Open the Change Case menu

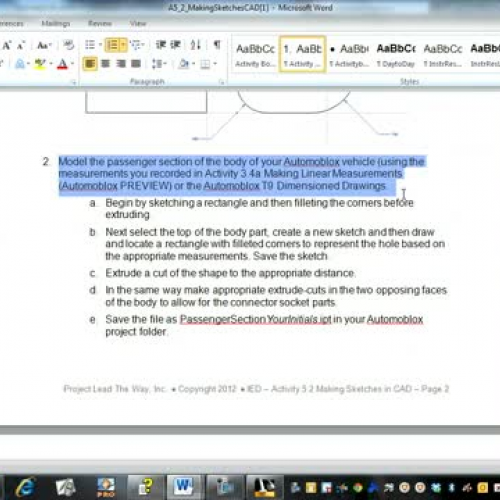pos(44,45)
